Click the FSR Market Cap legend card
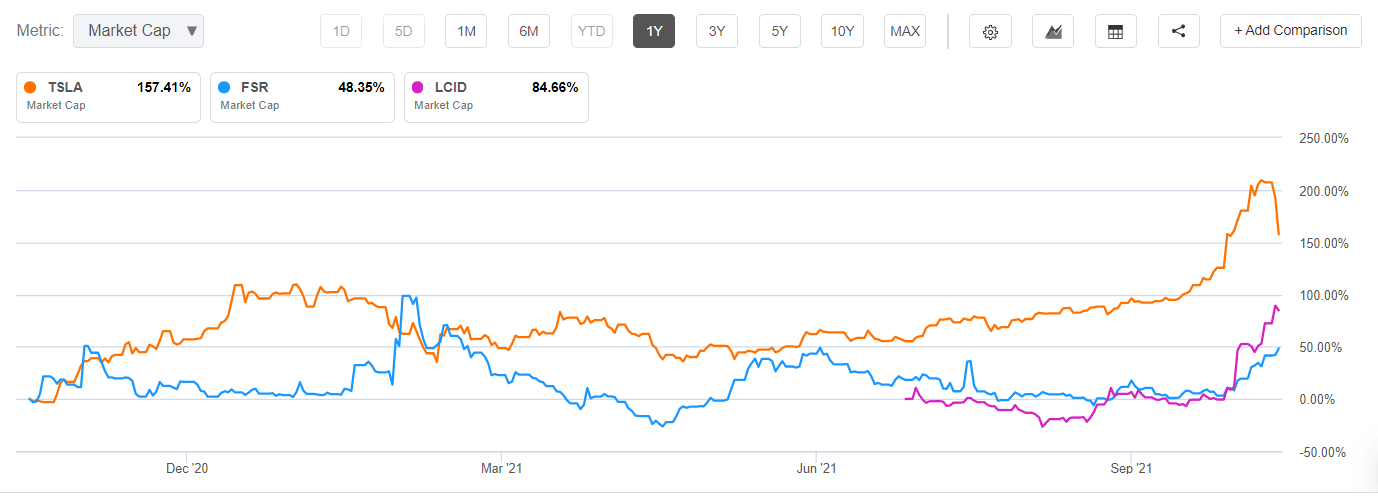 coord(302,96)
